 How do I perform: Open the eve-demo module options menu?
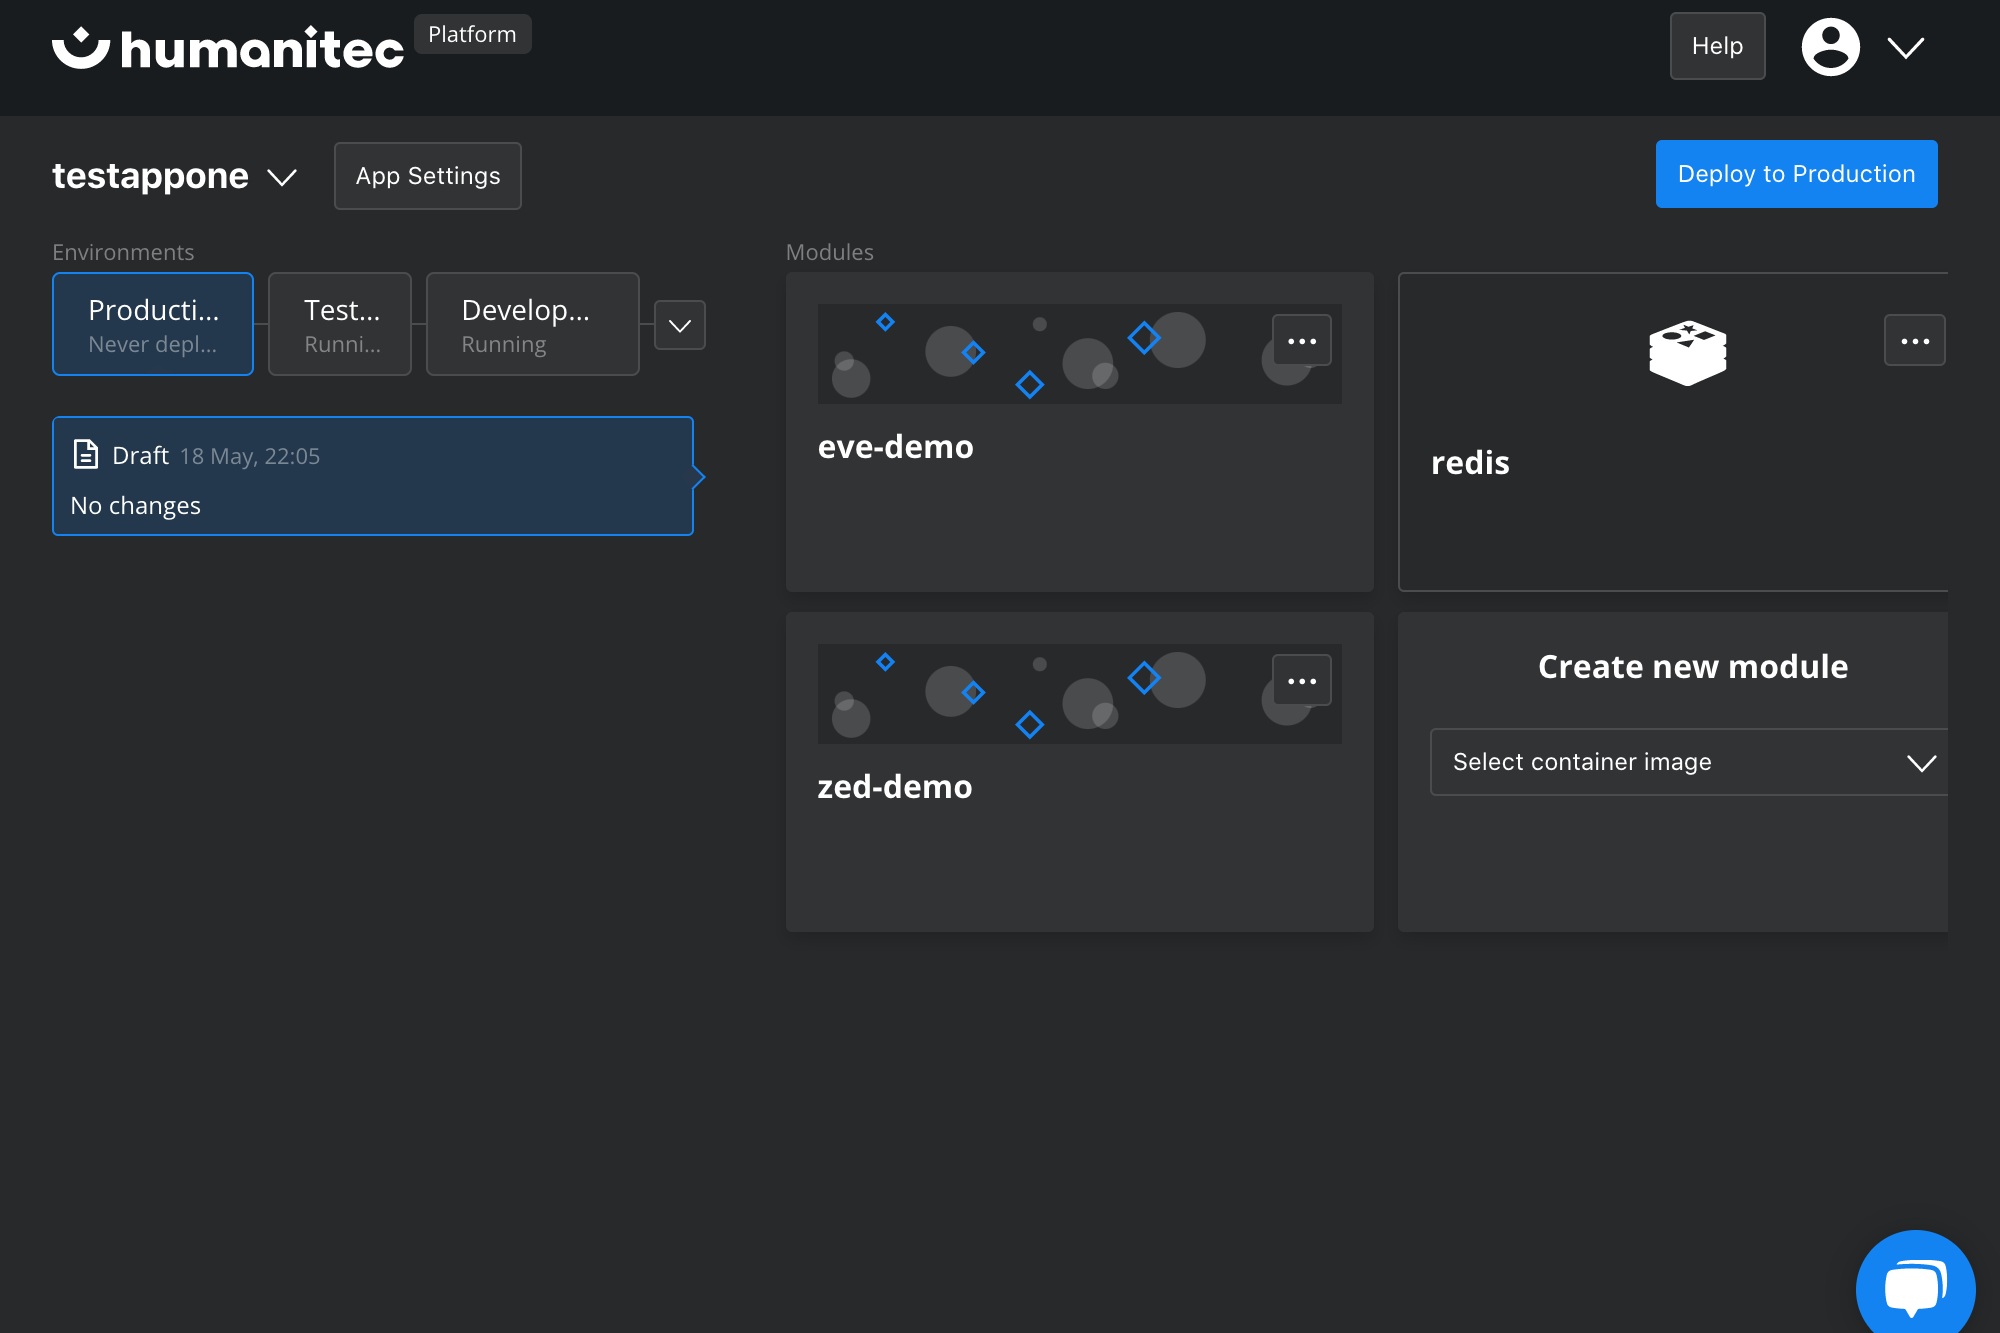[1302, 341]
